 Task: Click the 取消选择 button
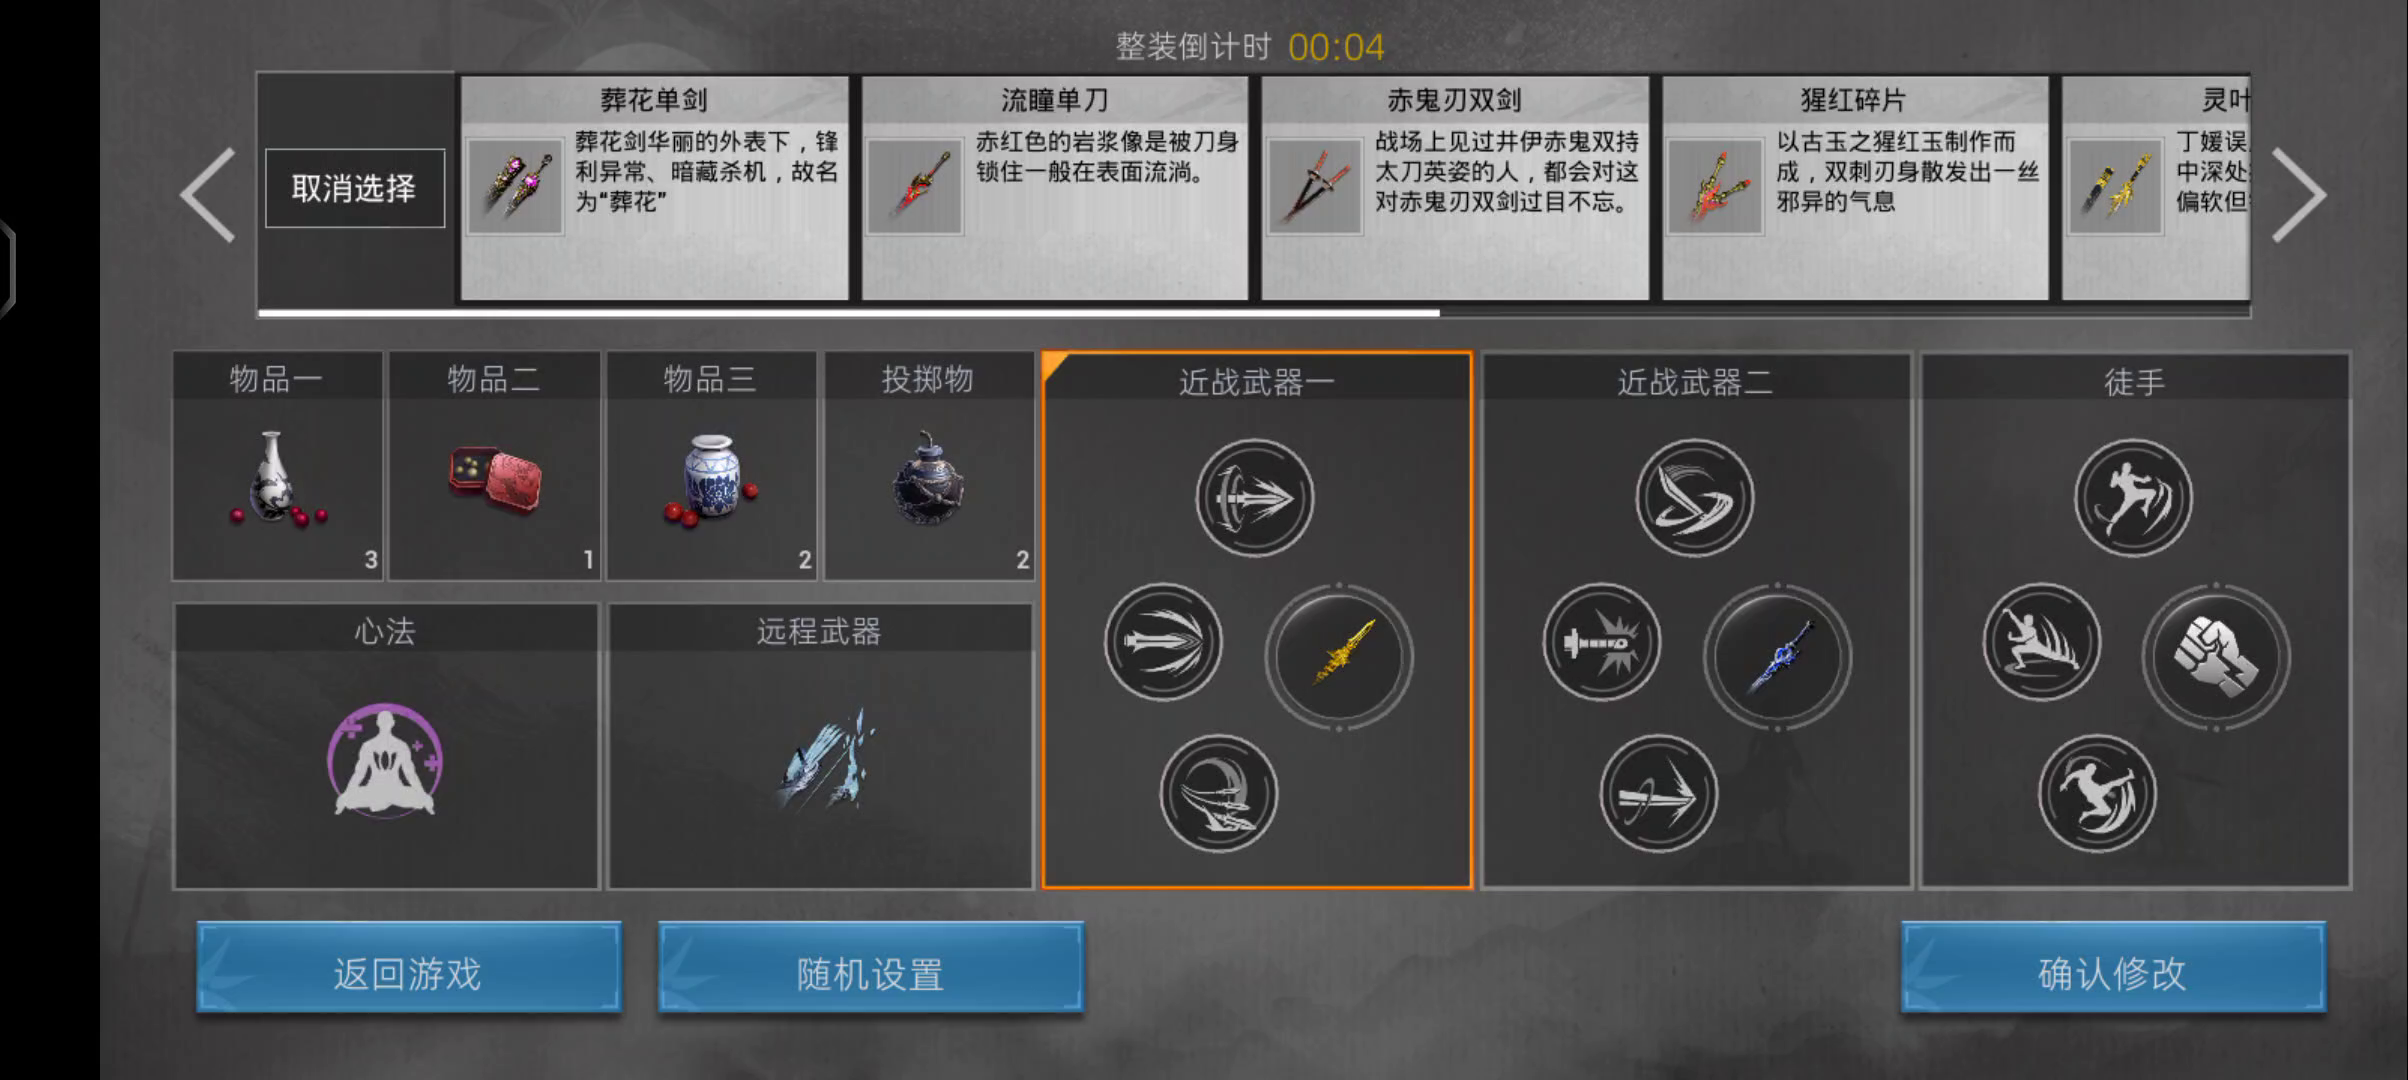354,188
